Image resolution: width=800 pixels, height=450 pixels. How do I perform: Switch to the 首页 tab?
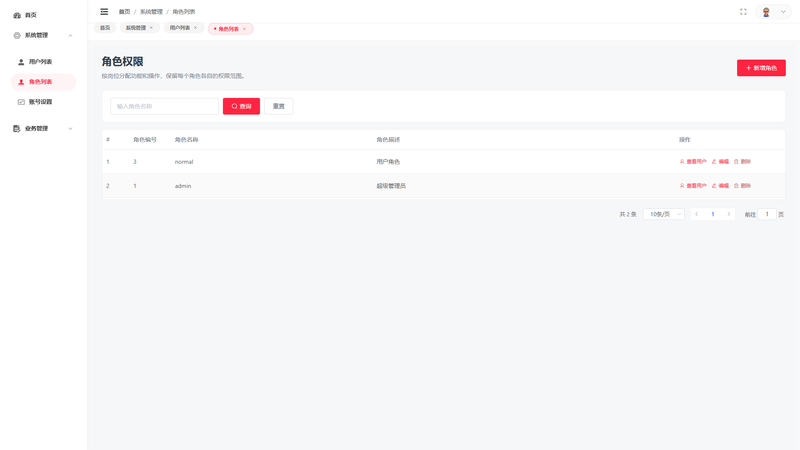[x=105, y=28]
